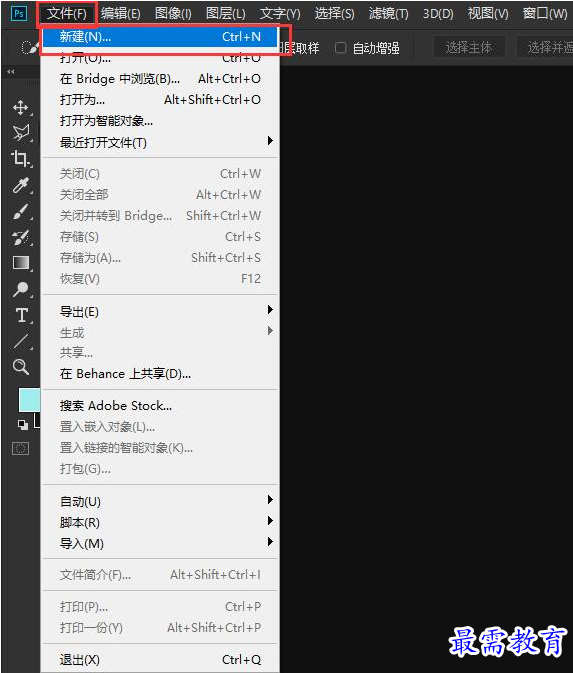This screenshot has width=573, height=673.
Task: Click the Quick Selection tool preset icon
Action: pos(30,47)
